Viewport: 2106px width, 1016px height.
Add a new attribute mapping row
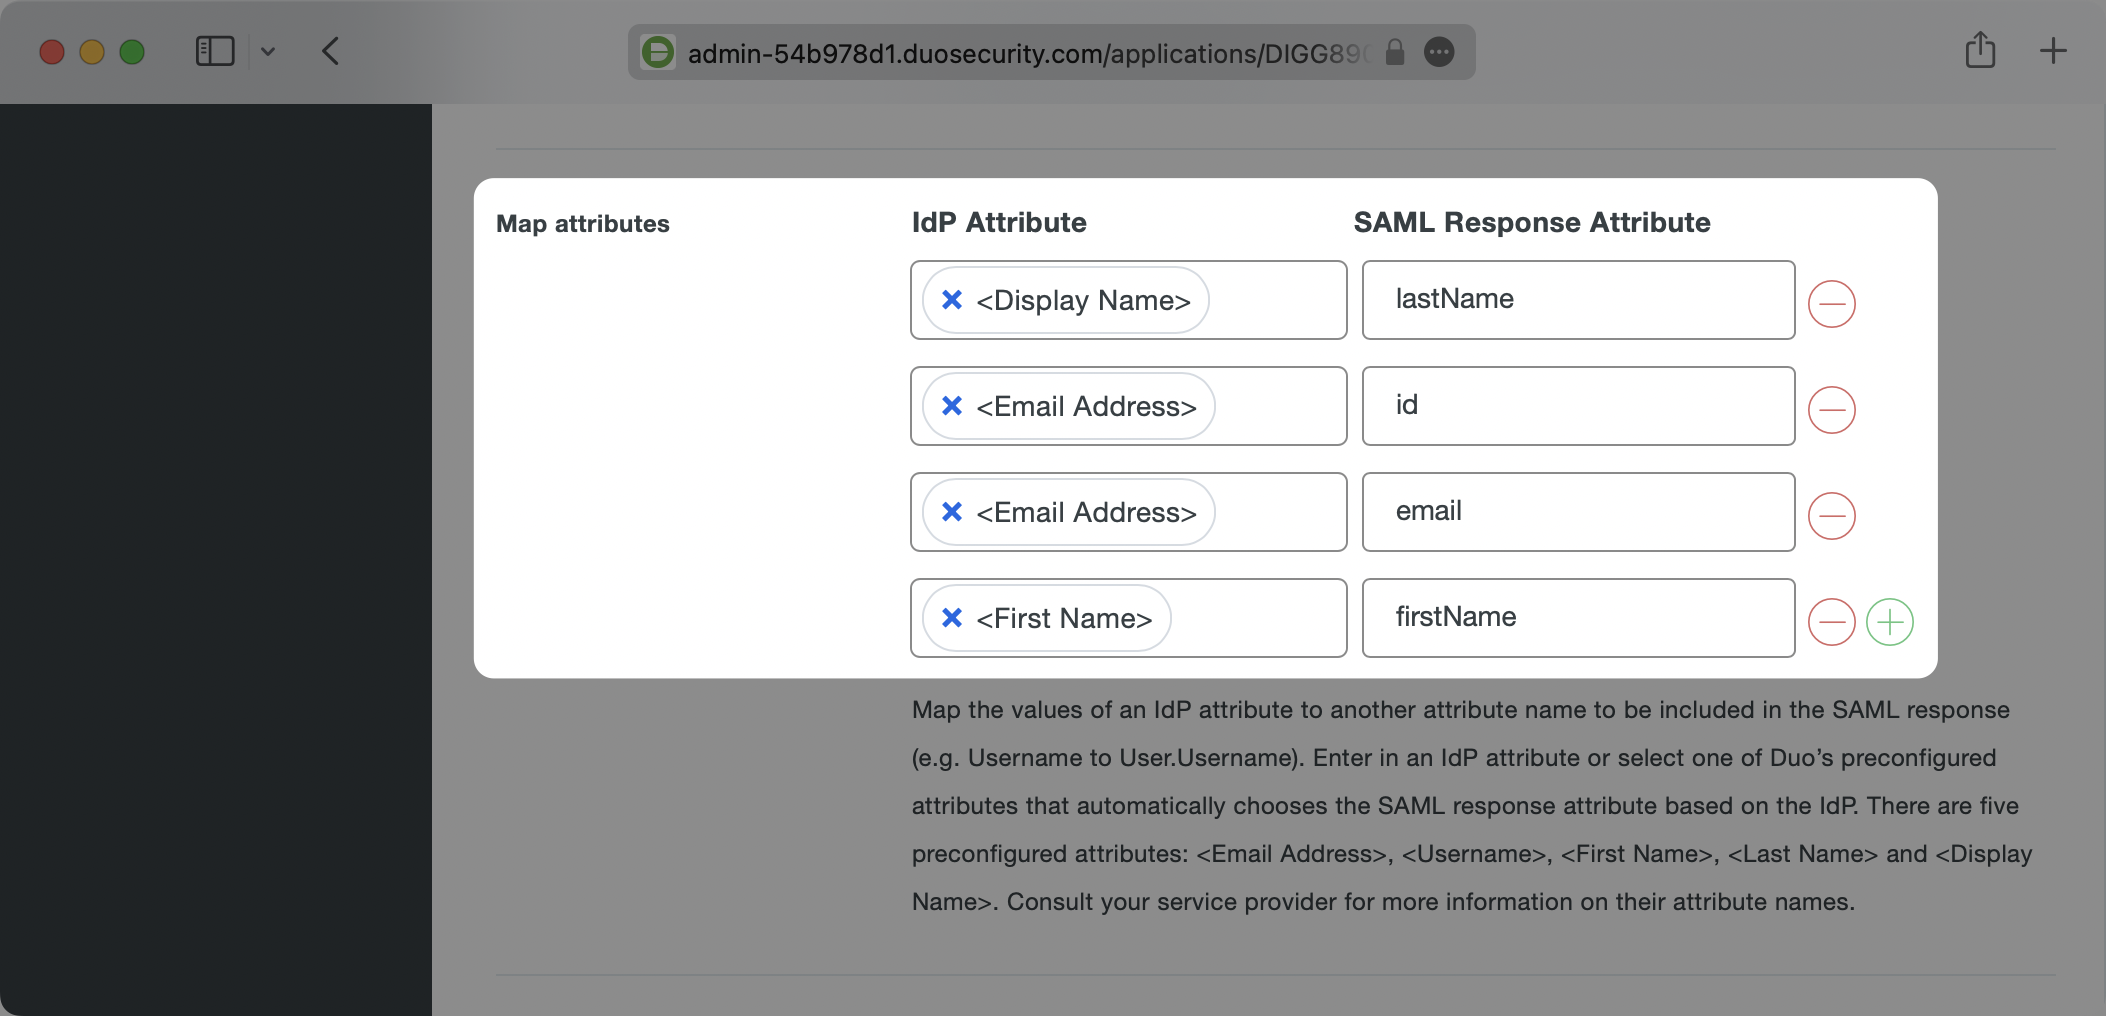1889,622
